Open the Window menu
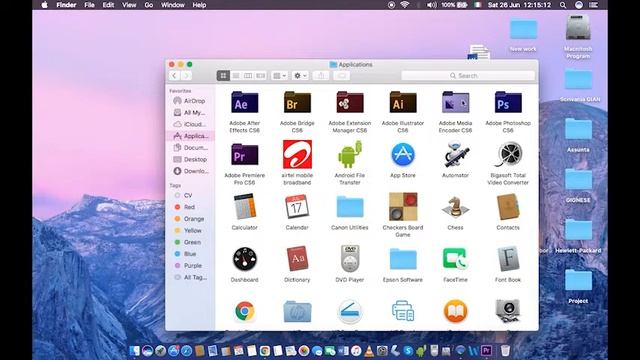 point(173,5)
